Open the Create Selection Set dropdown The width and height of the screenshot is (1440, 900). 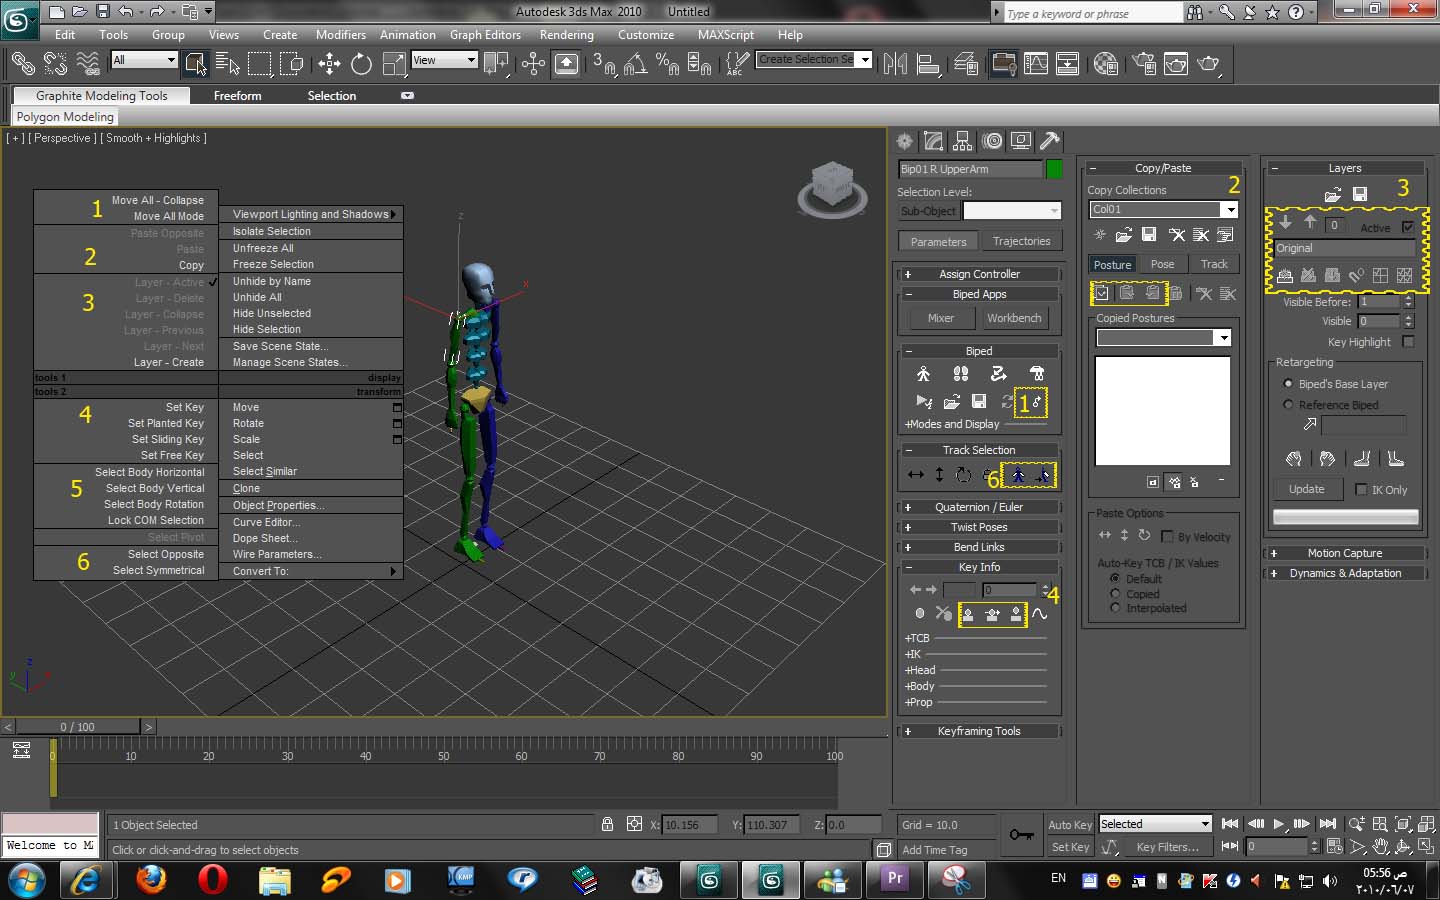(814, 59)
